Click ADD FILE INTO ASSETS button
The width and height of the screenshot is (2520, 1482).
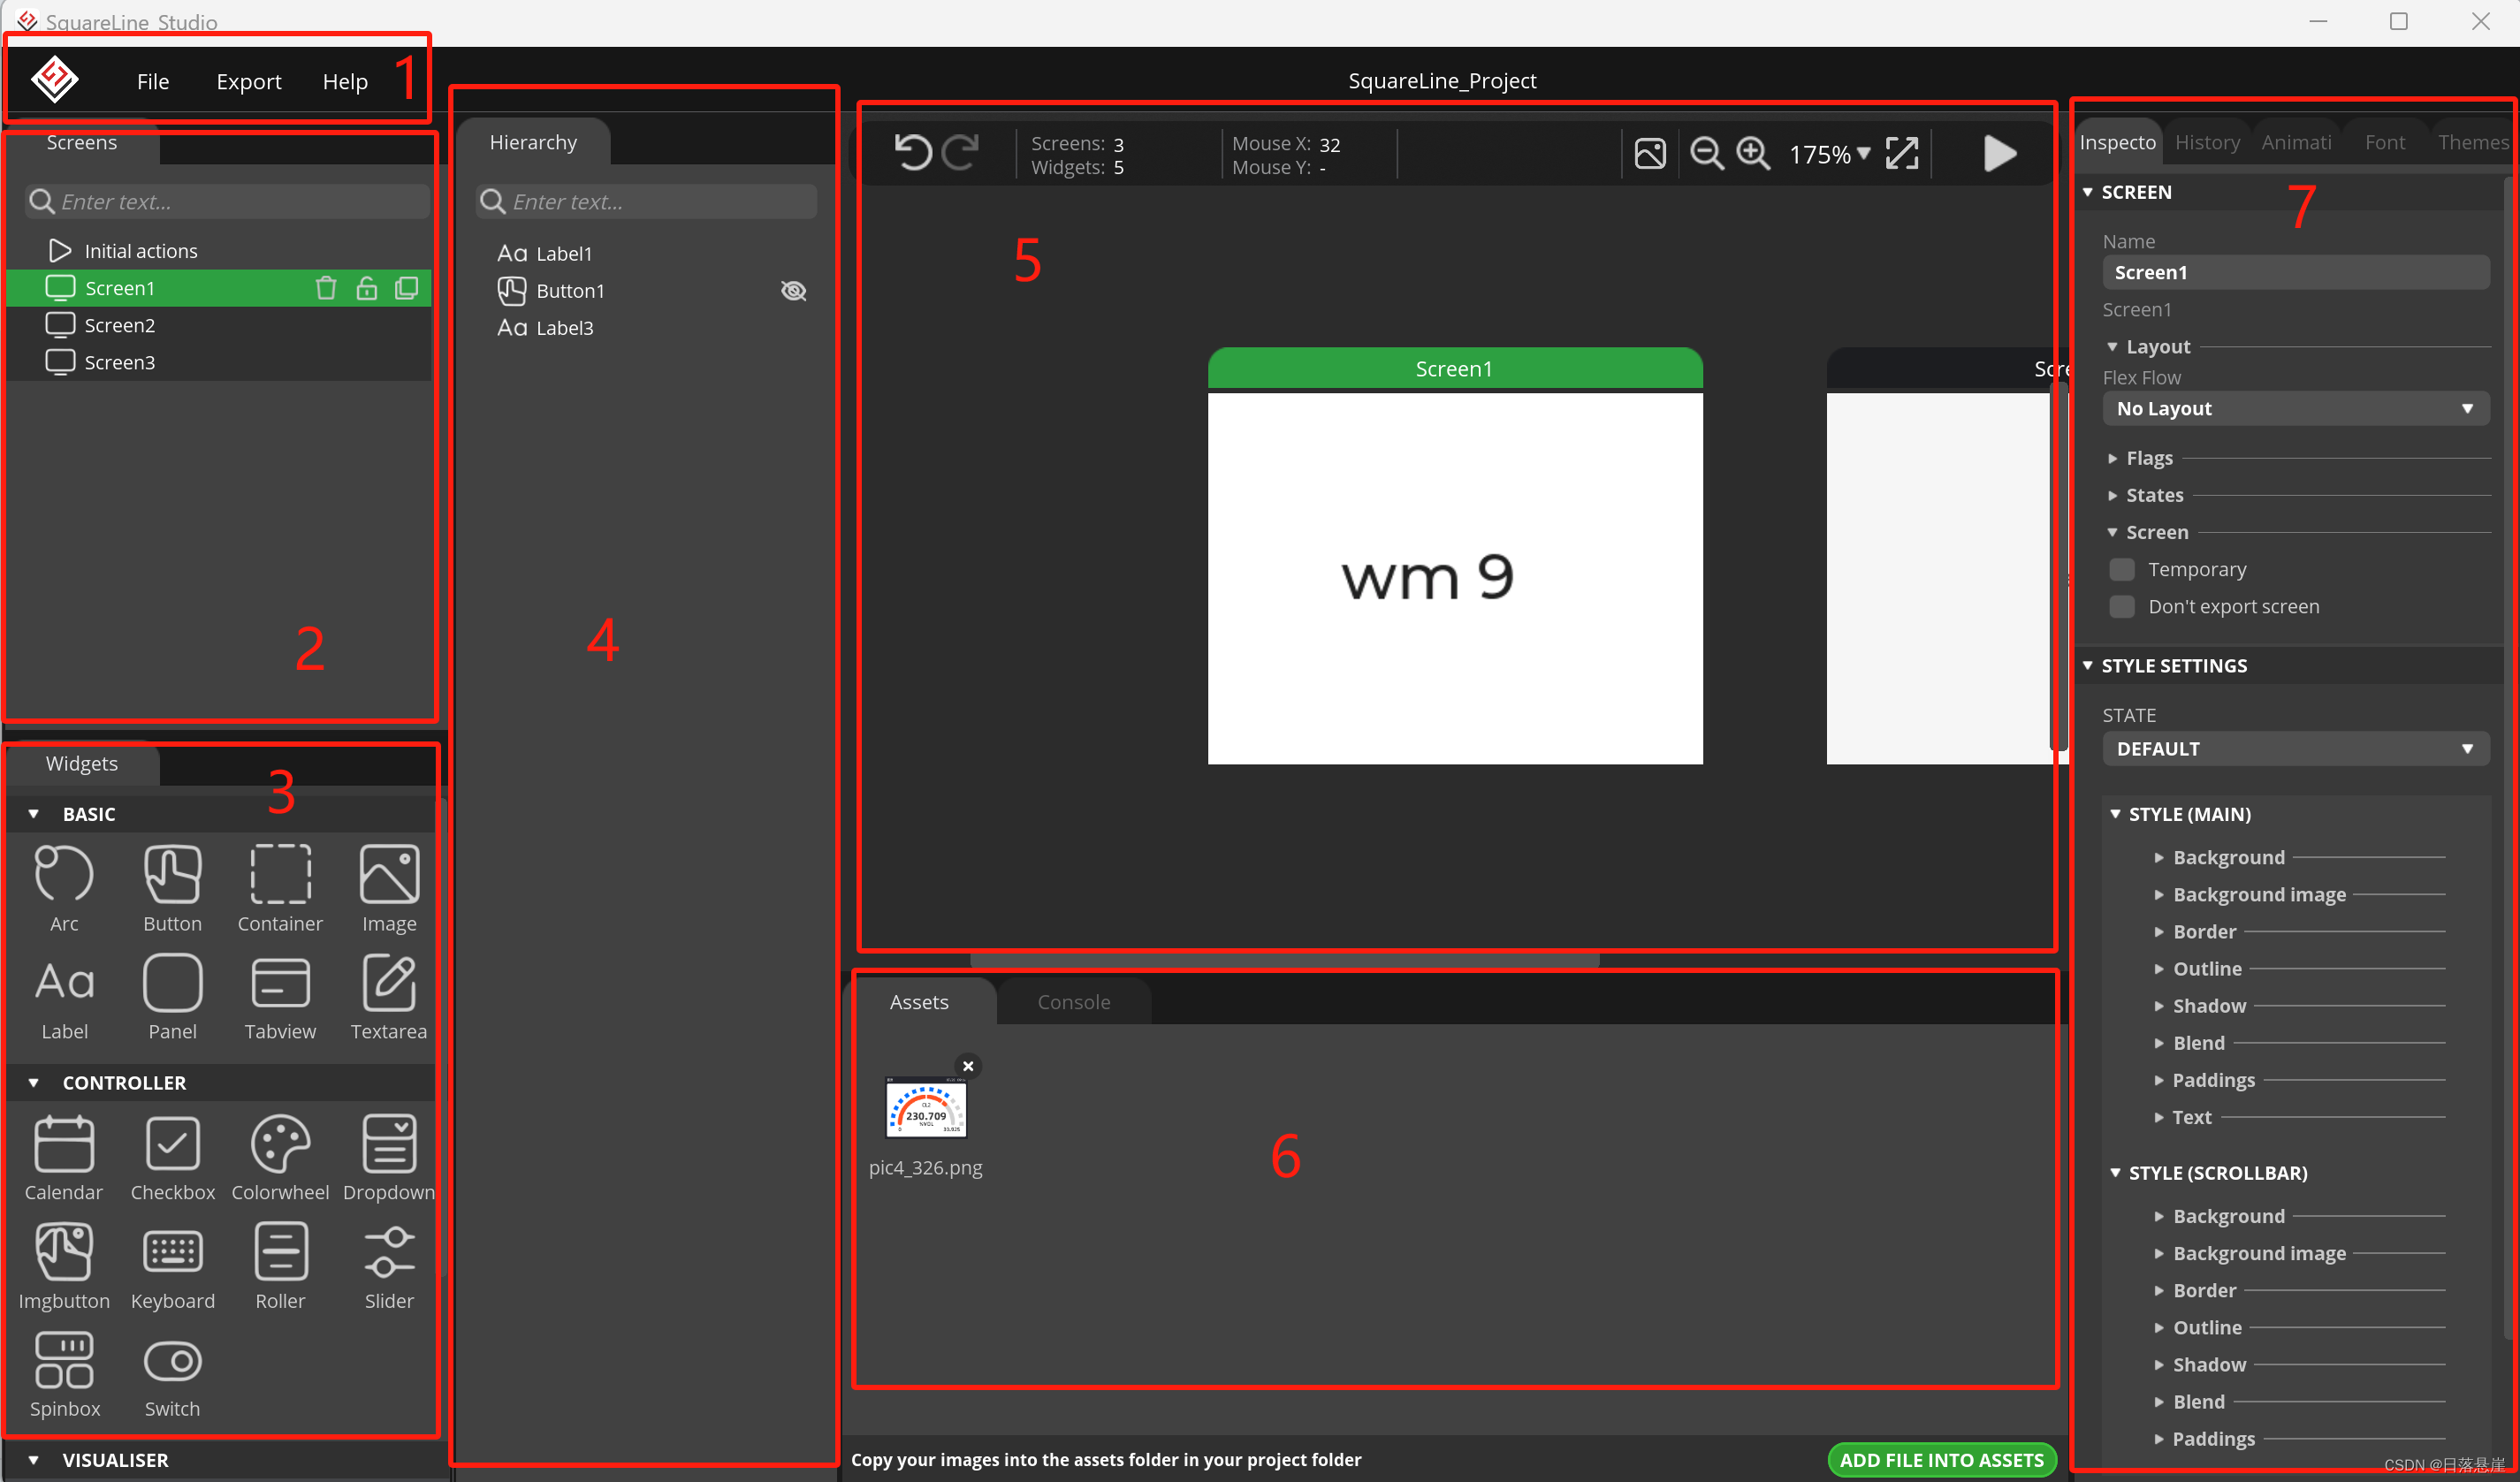(1941, 1459)
